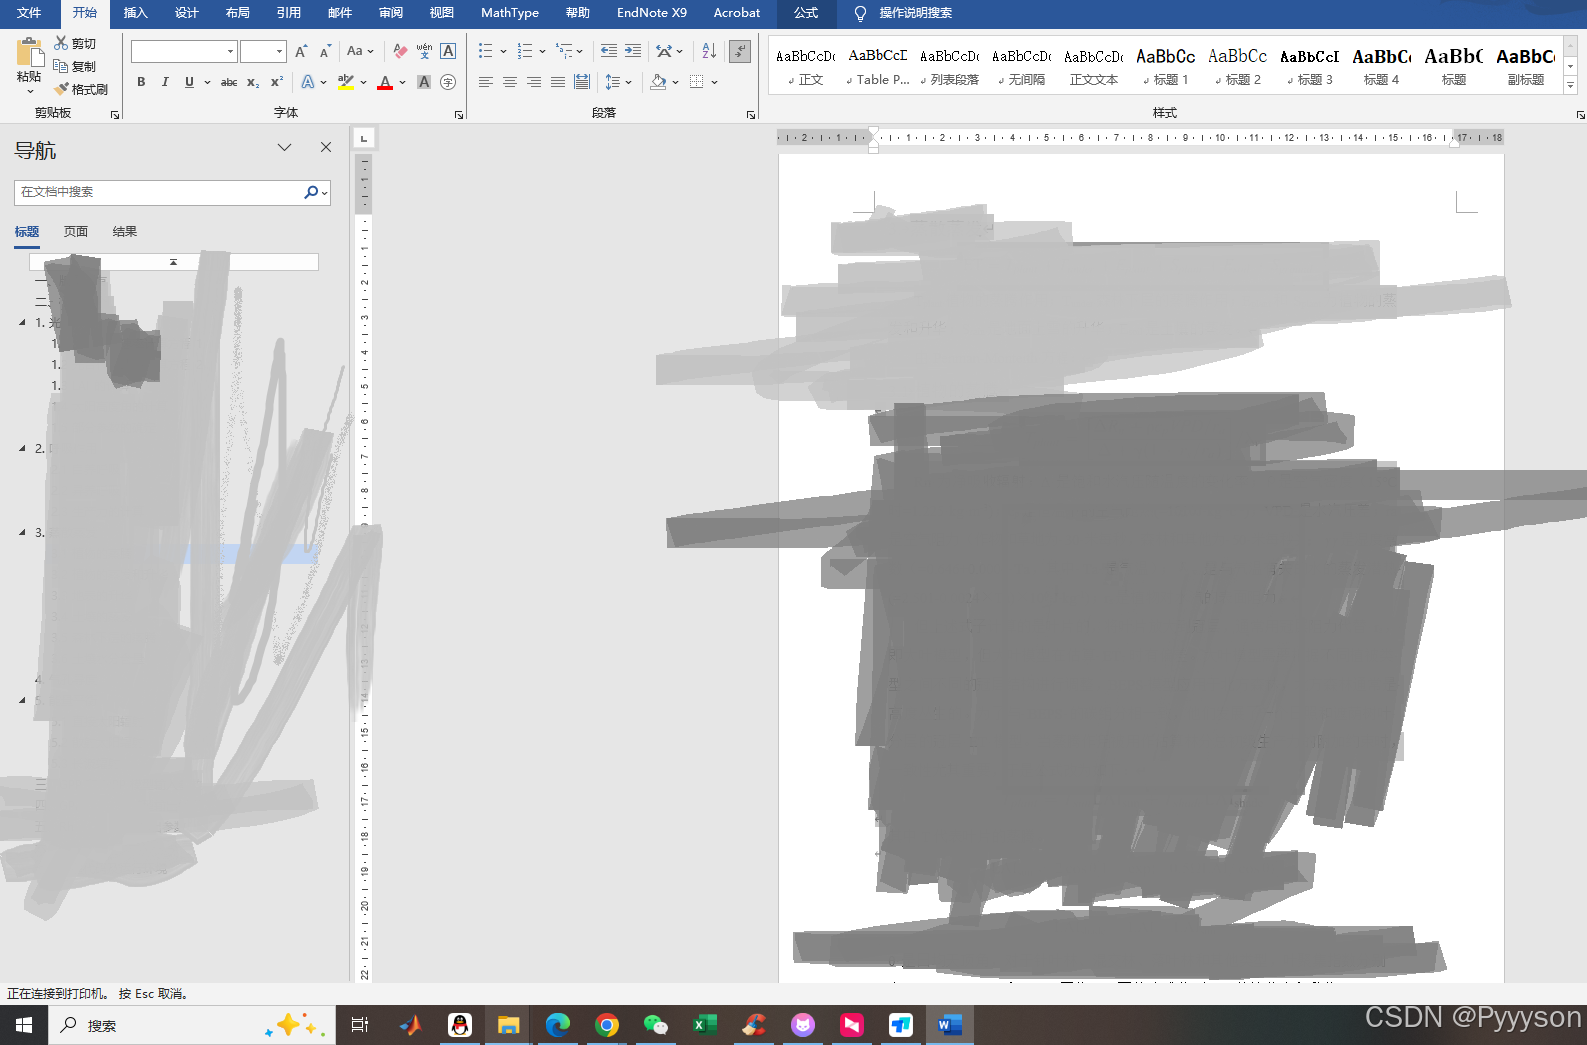Viewport: 1587px width, 1045px height.
Task: Open the font name dropdown
Action: tap(231, 51)
